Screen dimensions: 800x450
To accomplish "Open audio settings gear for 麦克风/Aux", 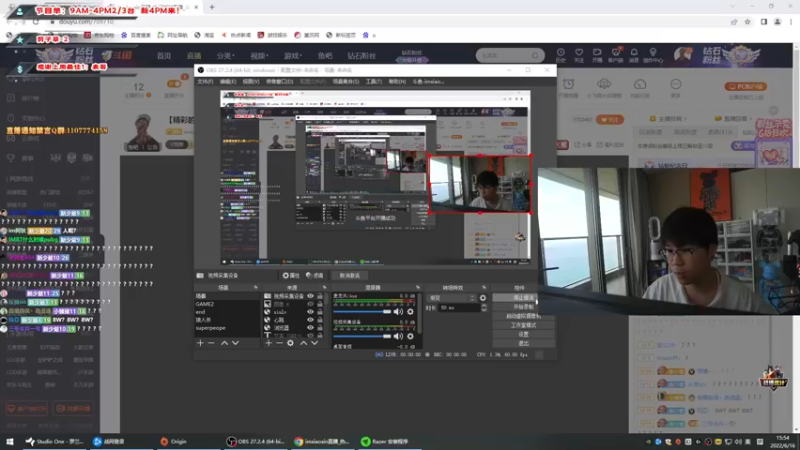I will [410, 311].
